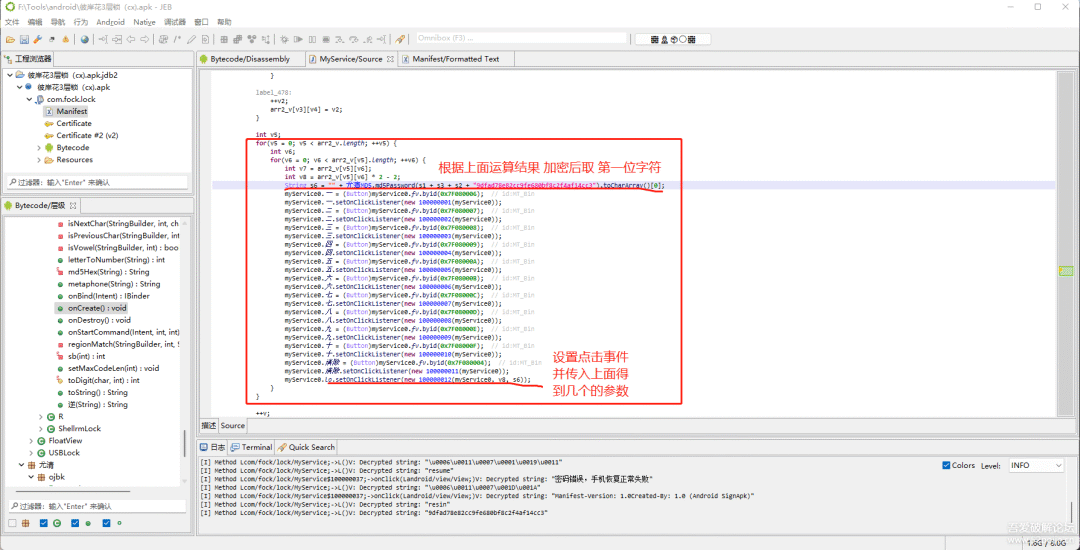Expand the USBLock class node

tap(31, 452)
